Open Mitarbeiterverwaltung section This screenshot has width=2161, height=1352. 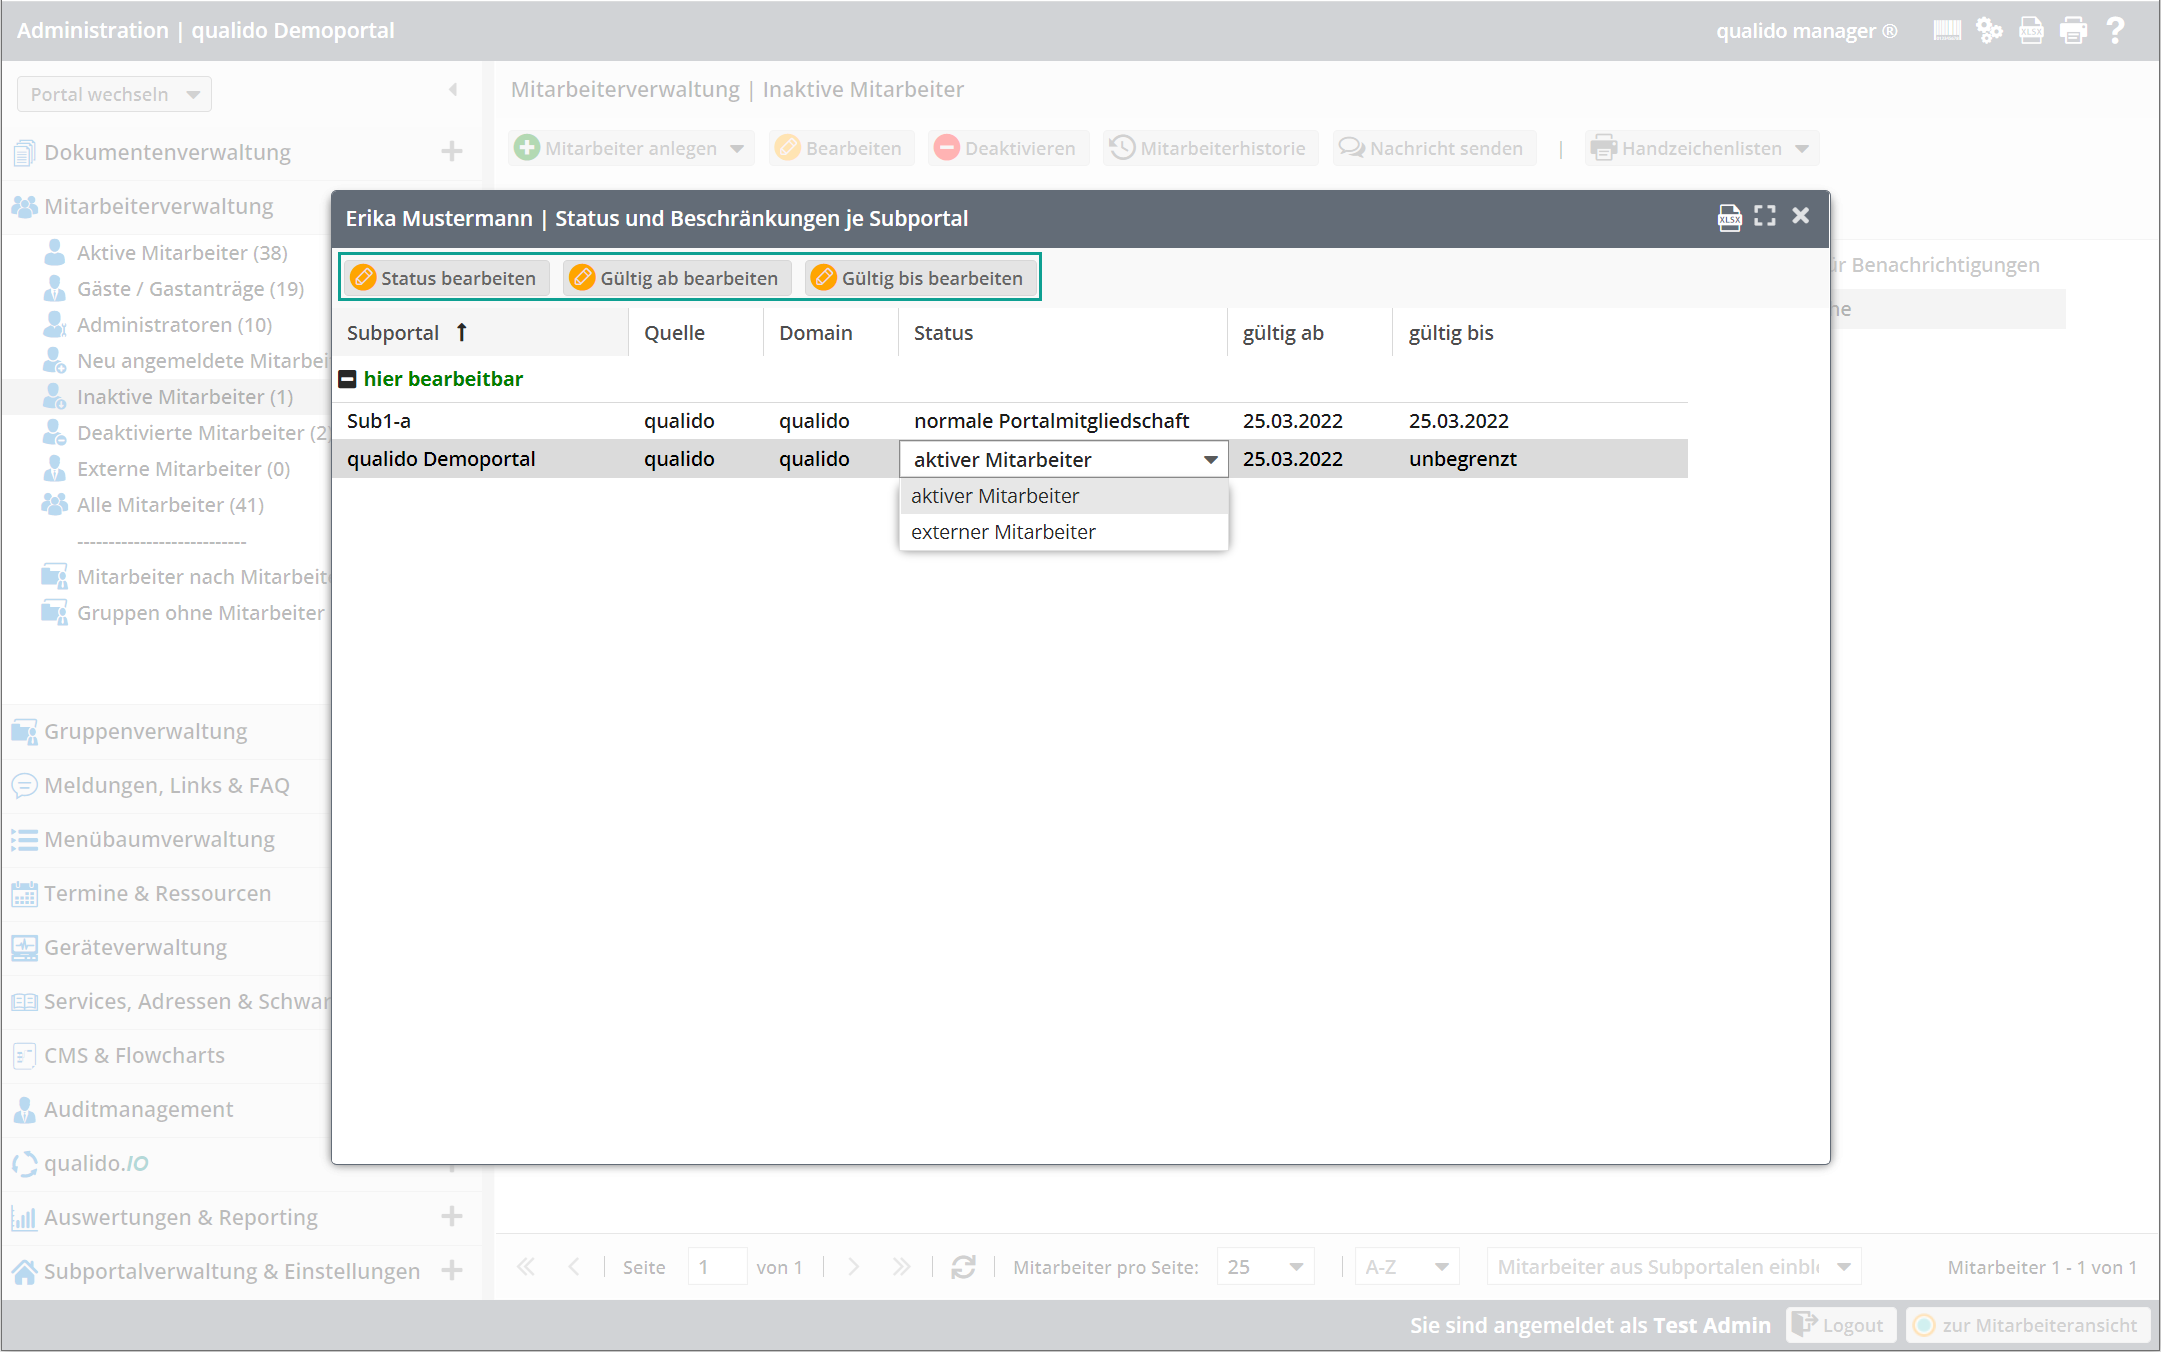click(x=158, y=206)
